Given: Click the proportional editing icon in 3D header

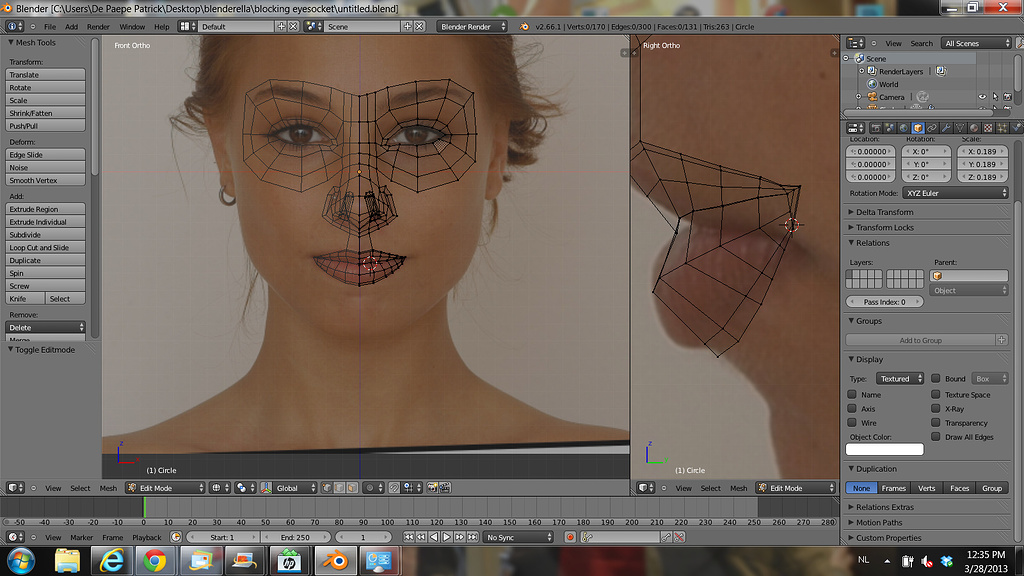Looking at the screenshot, I should (373, 488).
